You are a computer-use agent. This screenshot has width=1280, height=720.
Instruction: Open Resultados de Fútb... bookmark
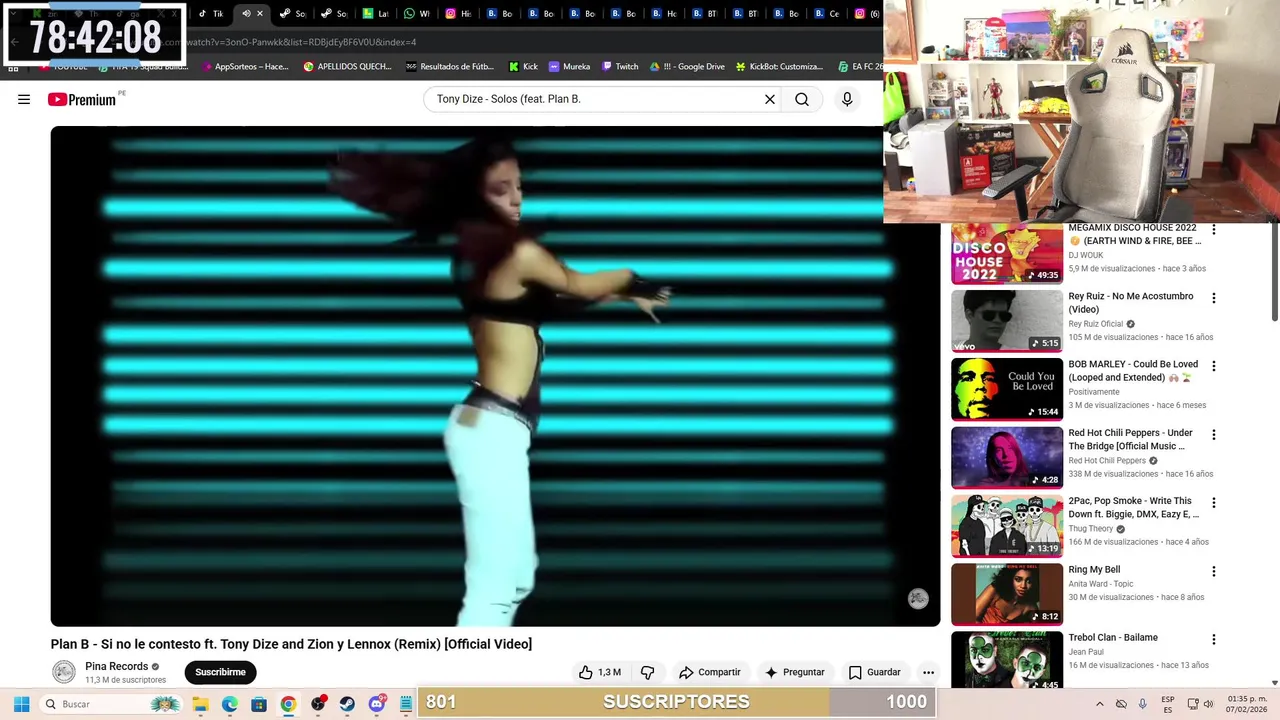pos(450,67)
